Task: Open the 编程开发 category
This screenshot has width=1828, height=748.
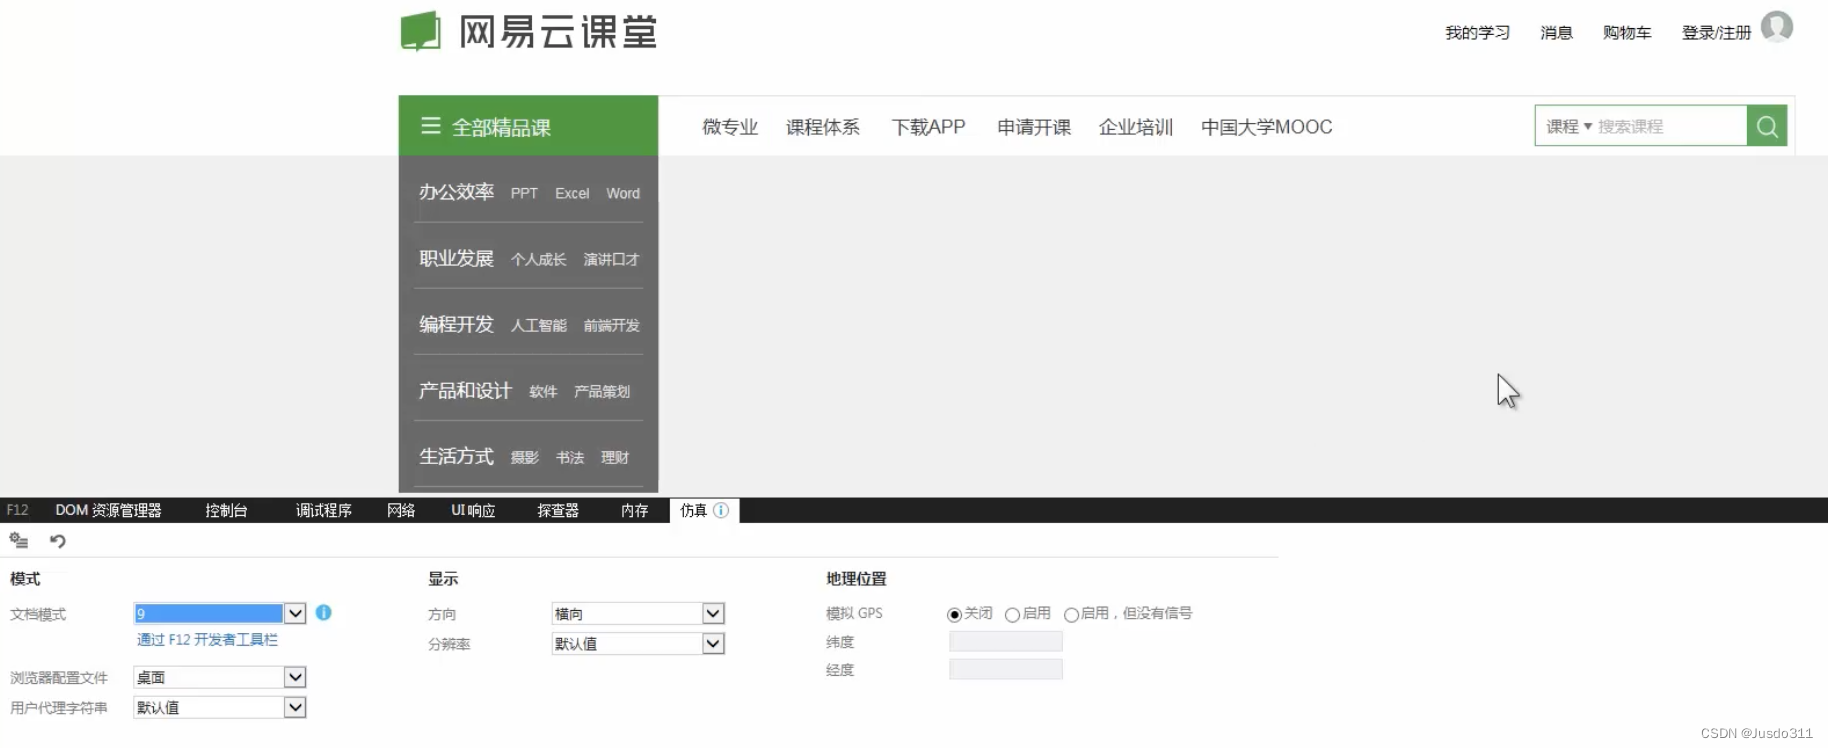Action: (456, 324)
